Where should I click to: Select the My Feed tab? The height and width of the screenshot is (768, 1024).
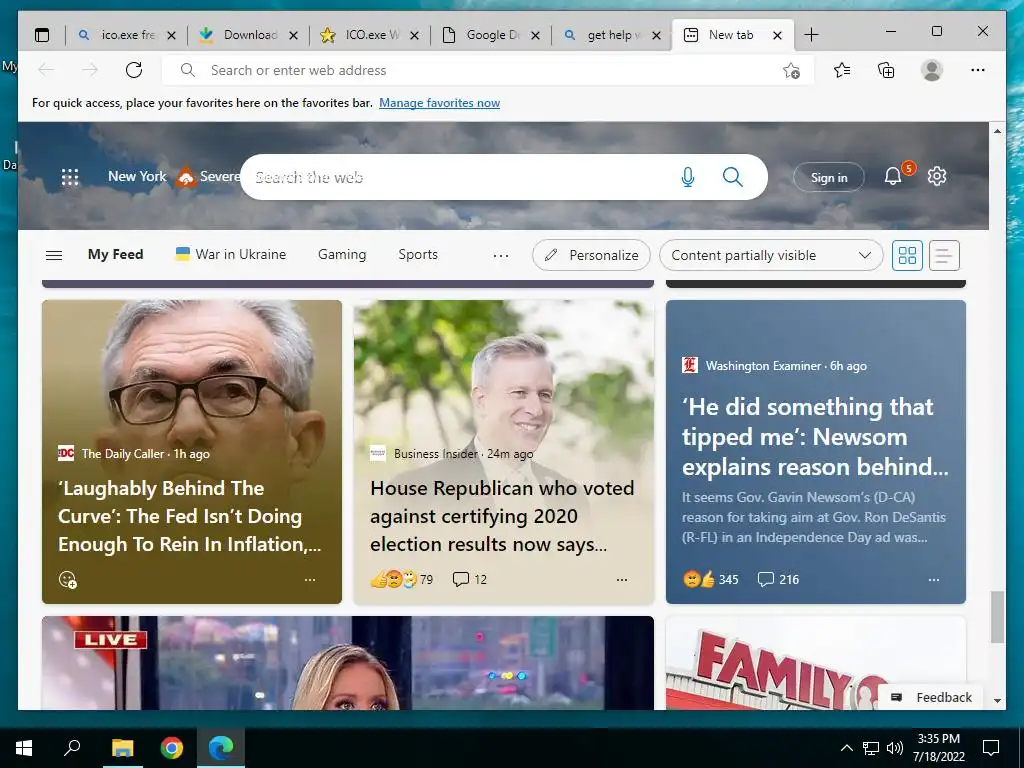point(116,255)
